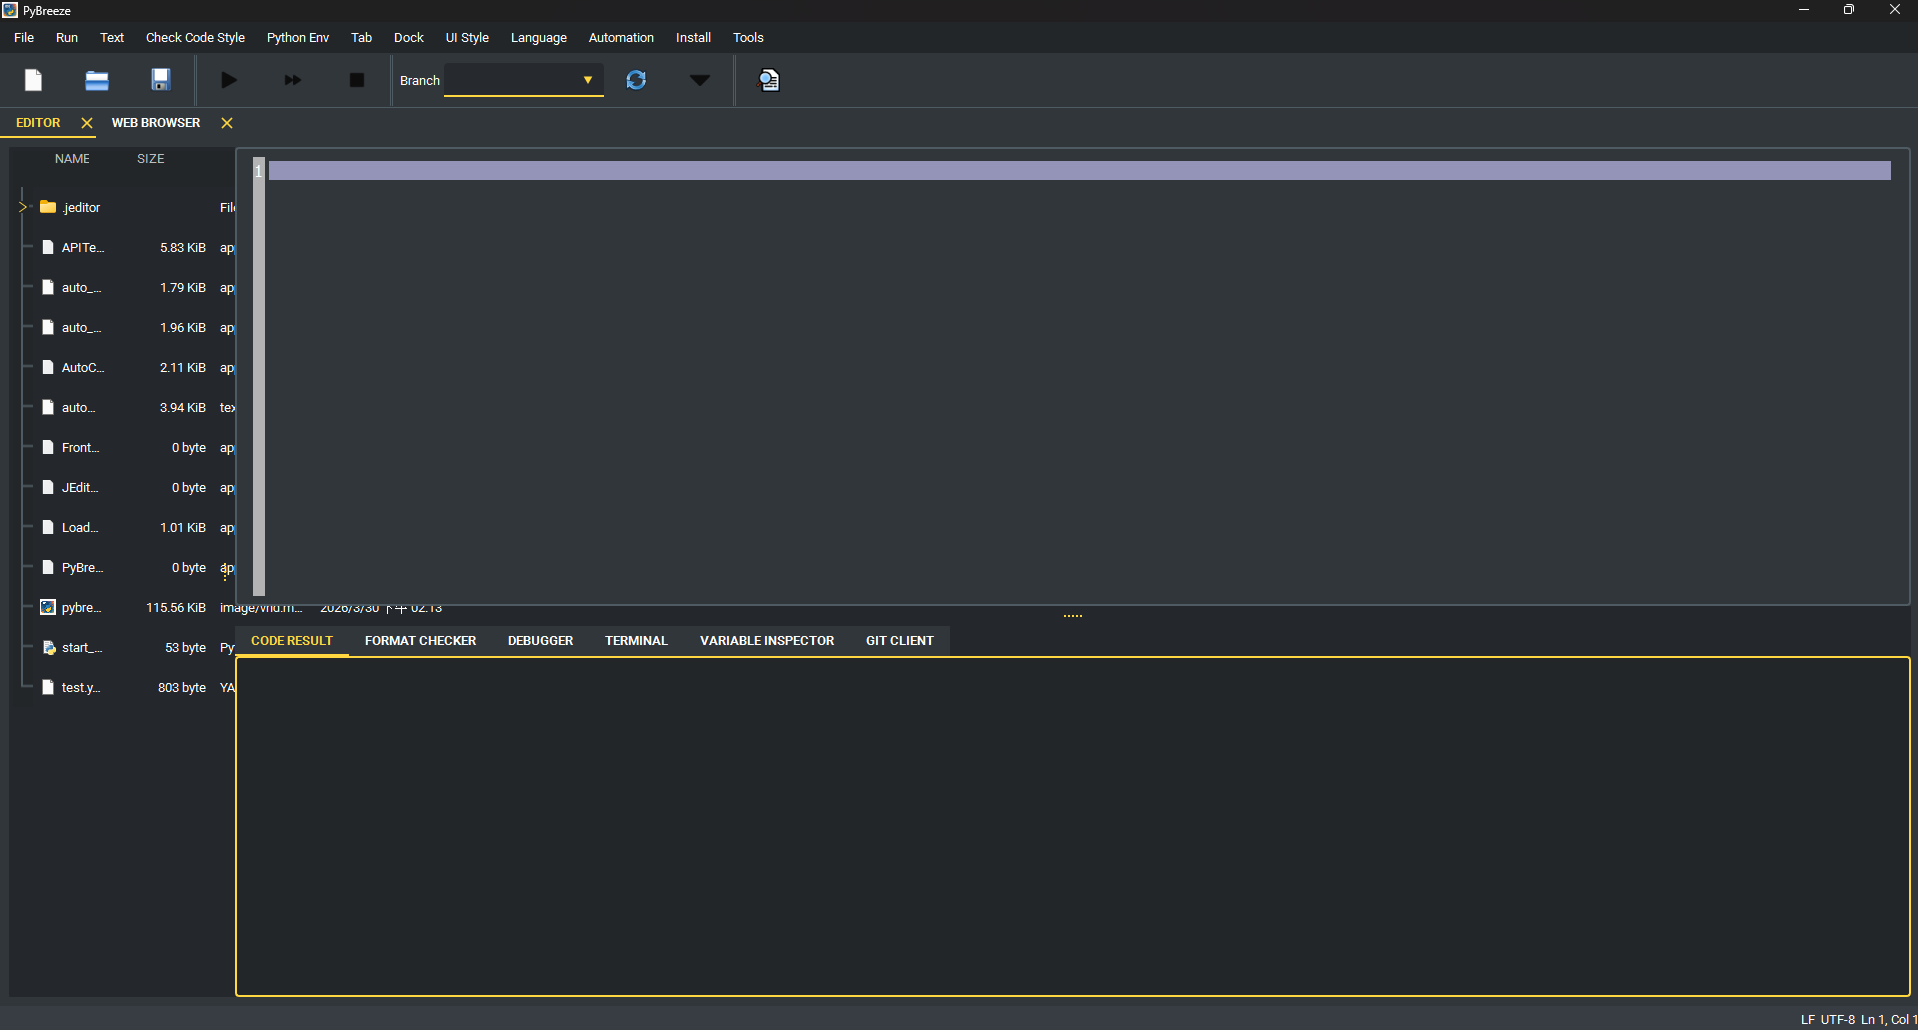Open the Check Code Style menu

(195, 38)
